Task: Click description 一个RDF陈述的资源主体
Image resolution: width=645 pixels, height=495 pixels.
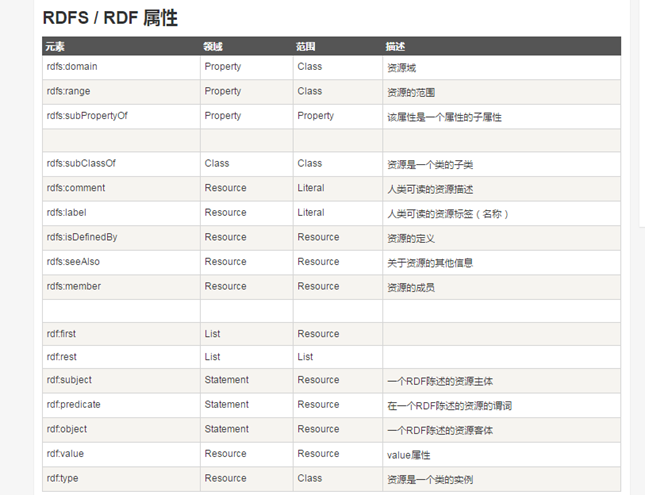Action: [440, 381]
